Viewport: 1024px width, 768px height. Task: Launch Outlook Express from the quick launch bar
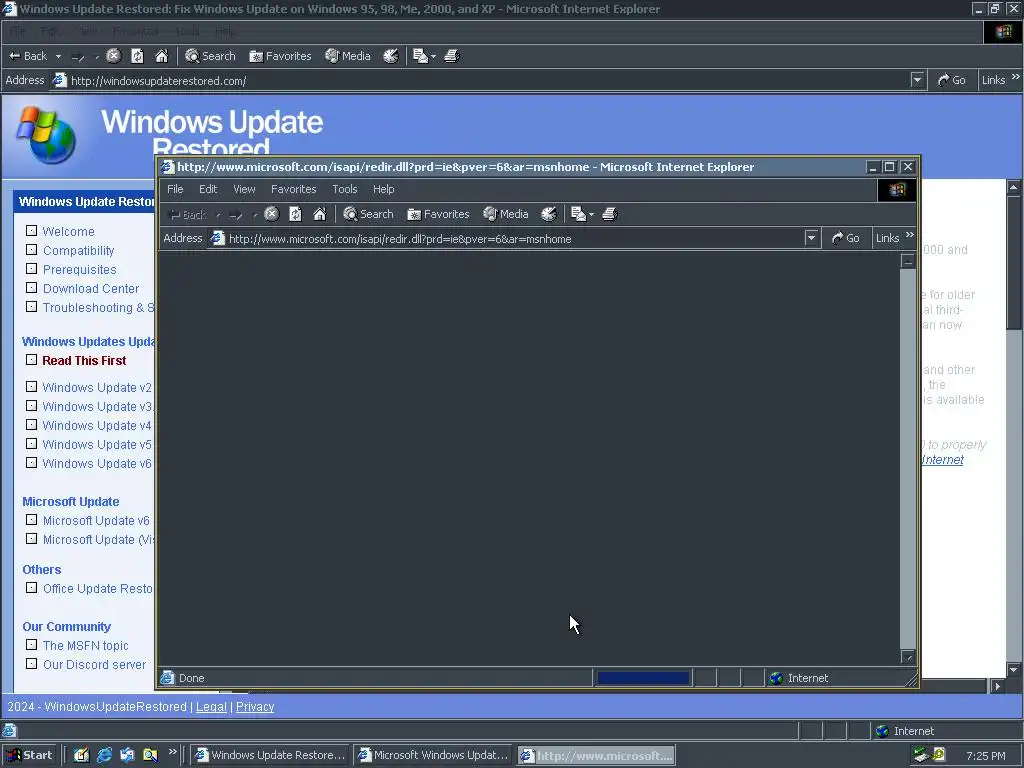point(127,755)
